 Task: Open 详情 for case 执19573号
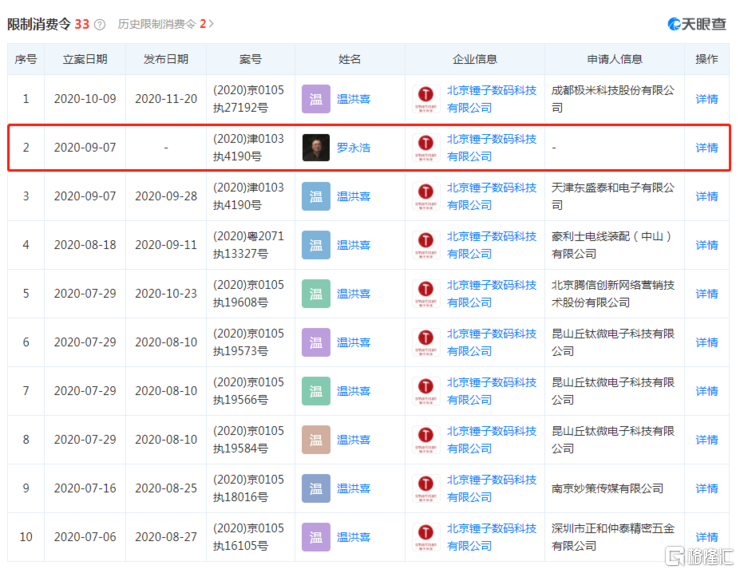click(706, 342)
